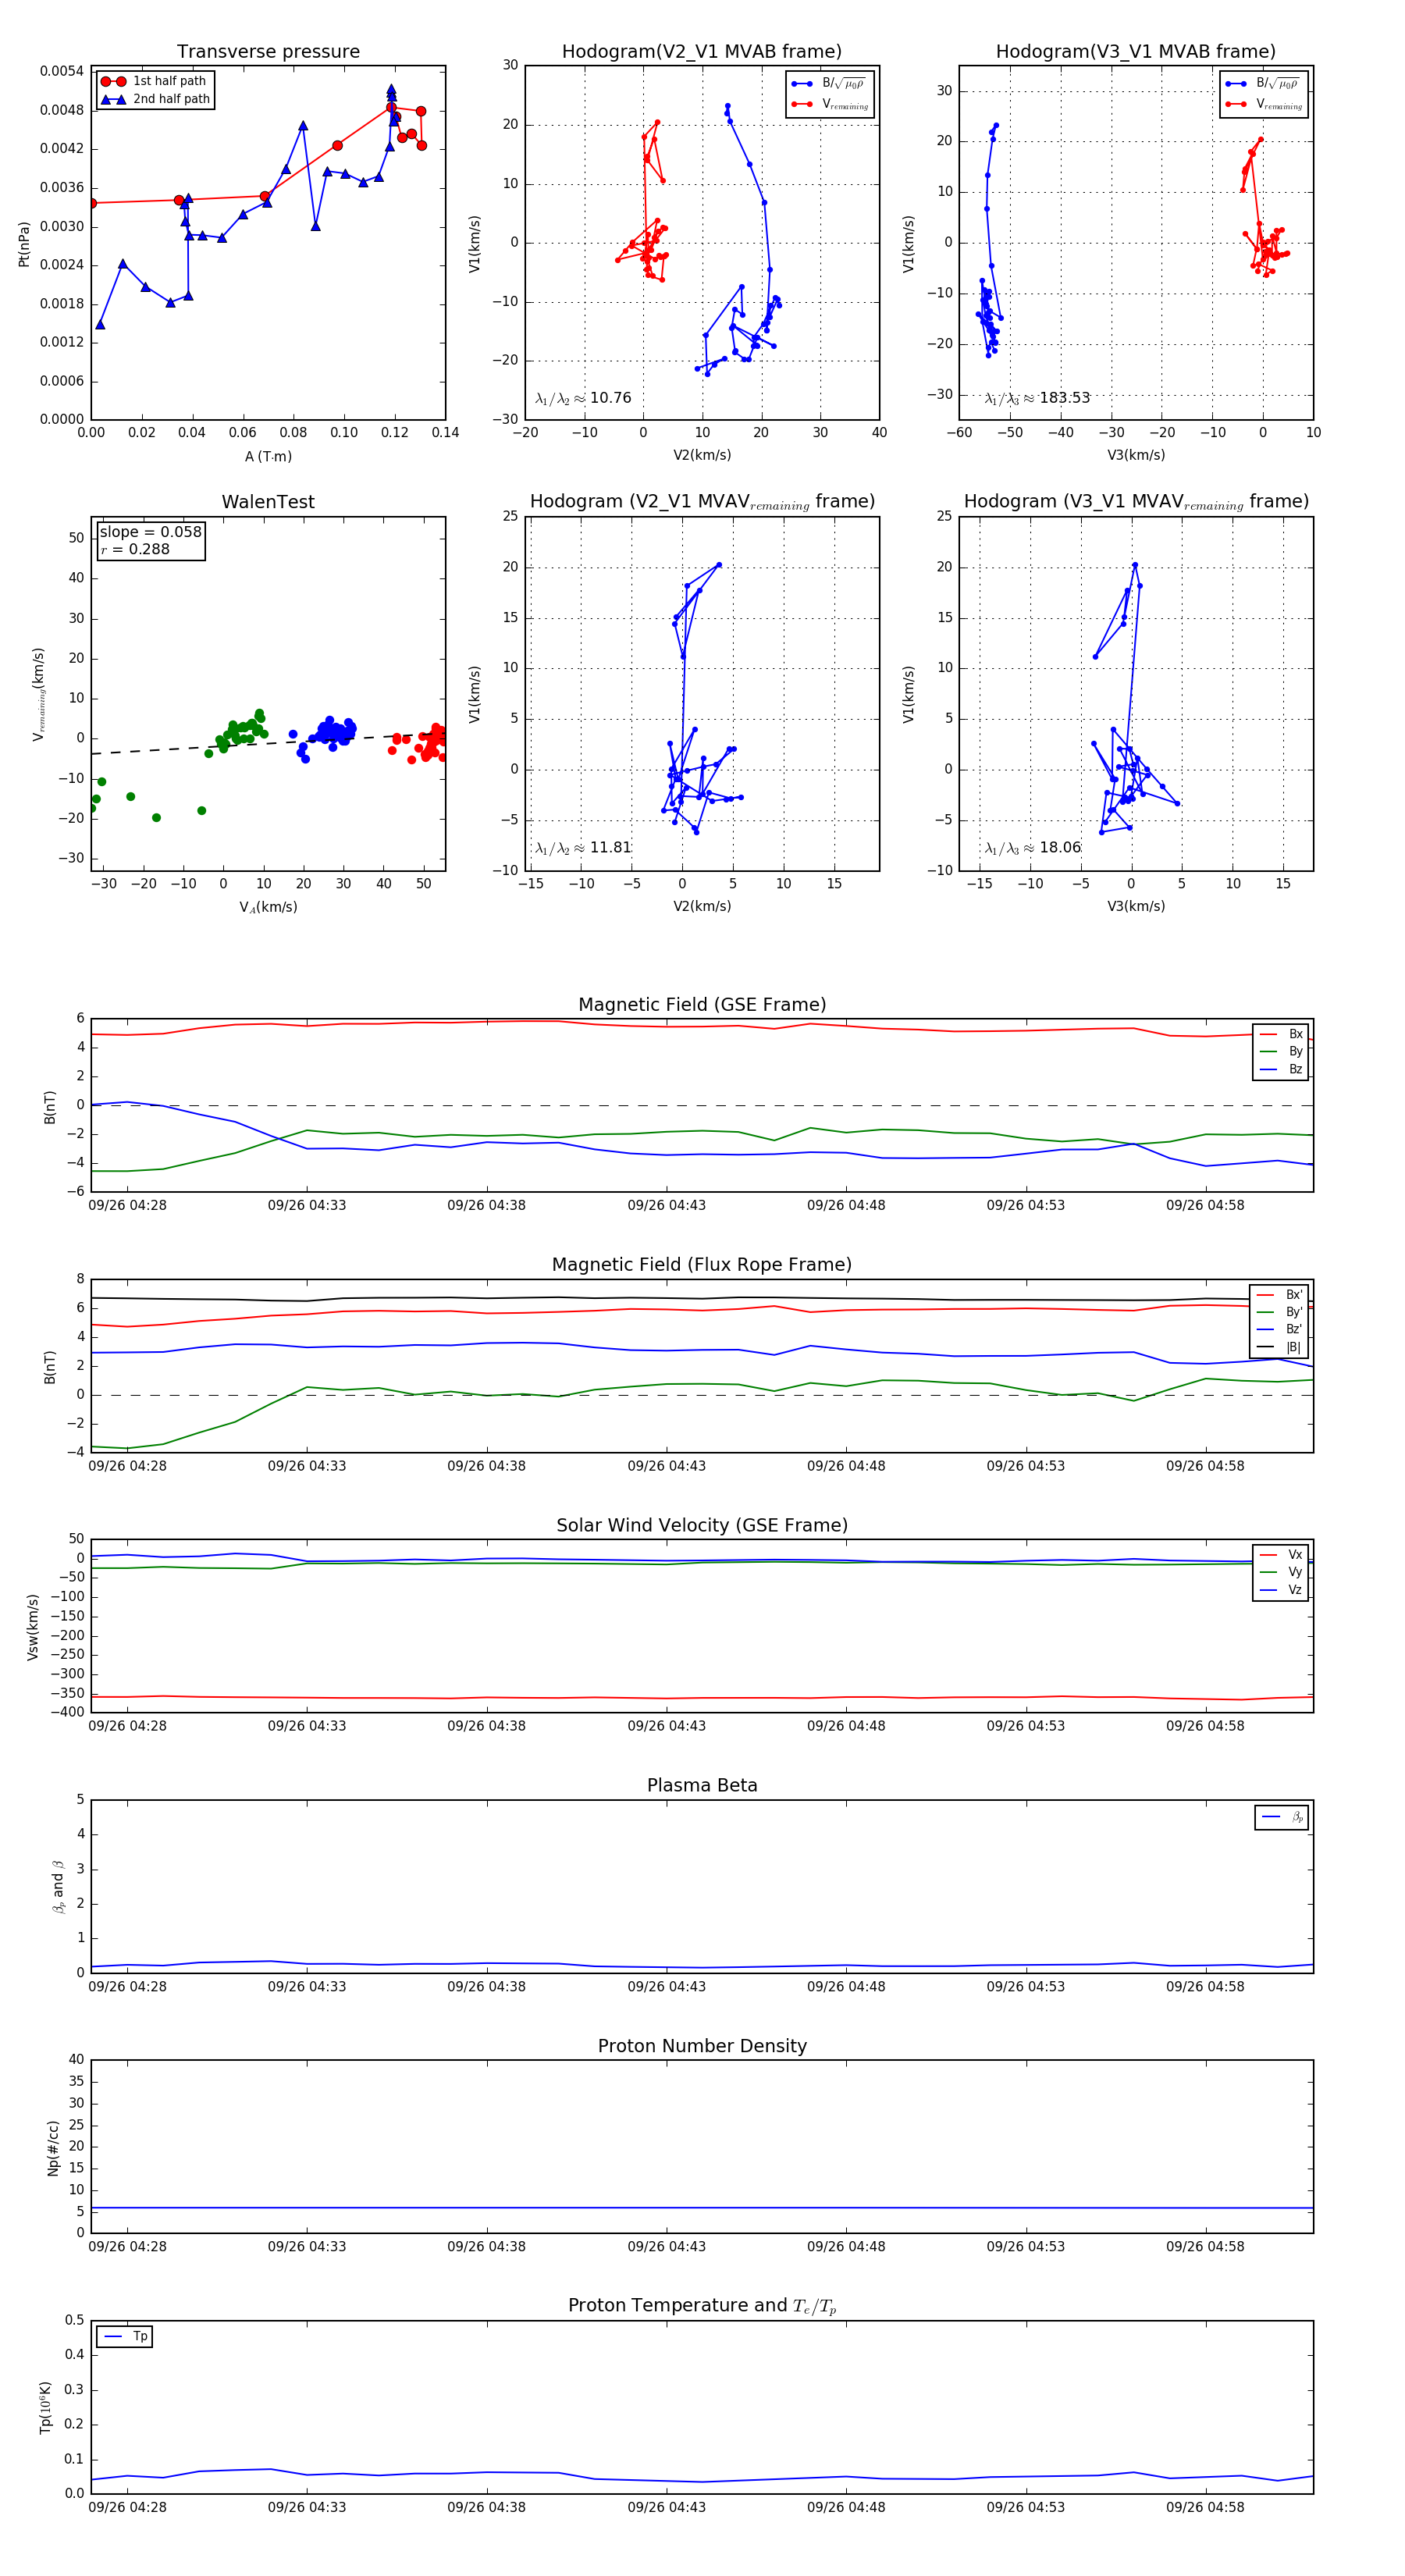This screenshot has height=2576, width=1405.
Task: Click the "Plasma Beta" plot title
Action: (x=702, y=1785)
